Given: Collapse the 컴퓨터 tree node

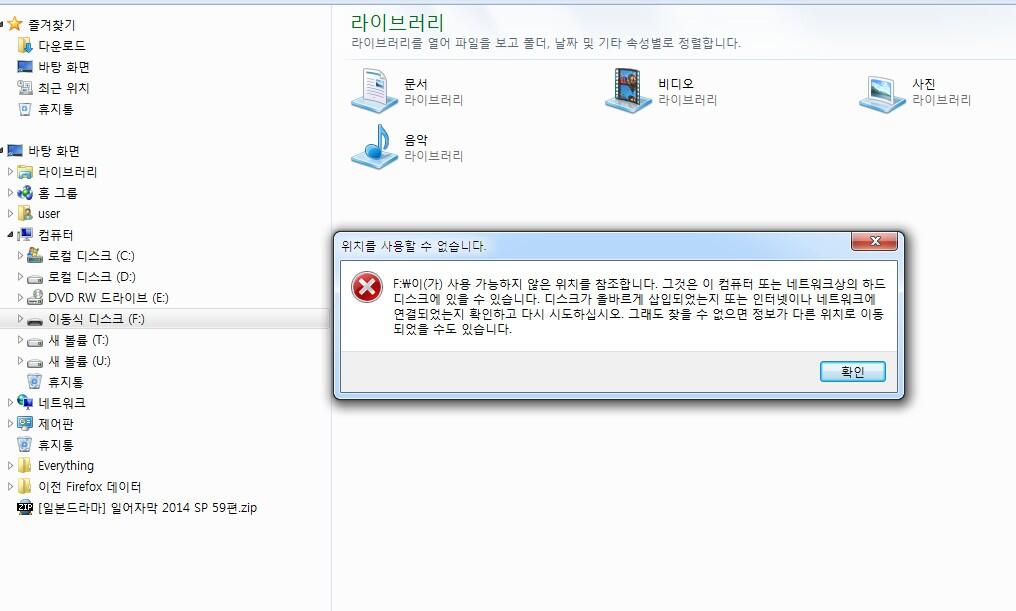Looking at the screenshot, I should [10, 235].
